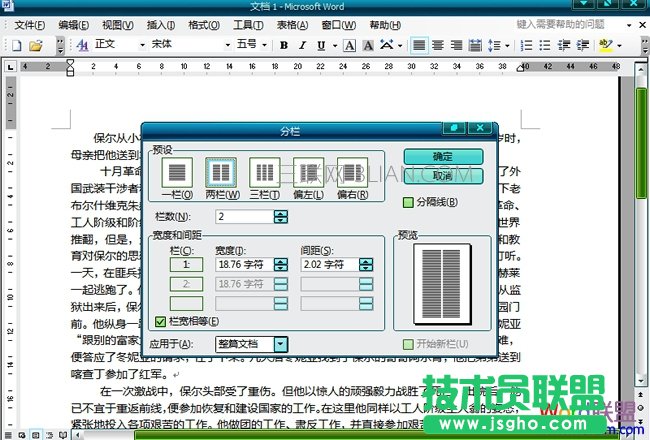Click the column preview thumbnail
Viewport: 650px width, 440px height.
(x=442, y=284)
